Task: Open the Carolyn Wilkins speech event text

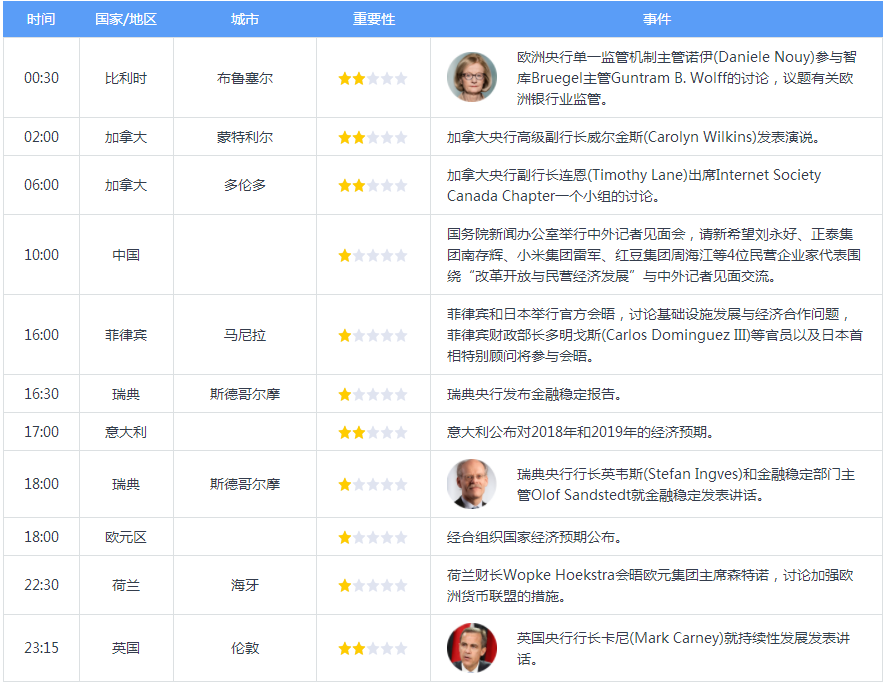Action: [634, 137]
